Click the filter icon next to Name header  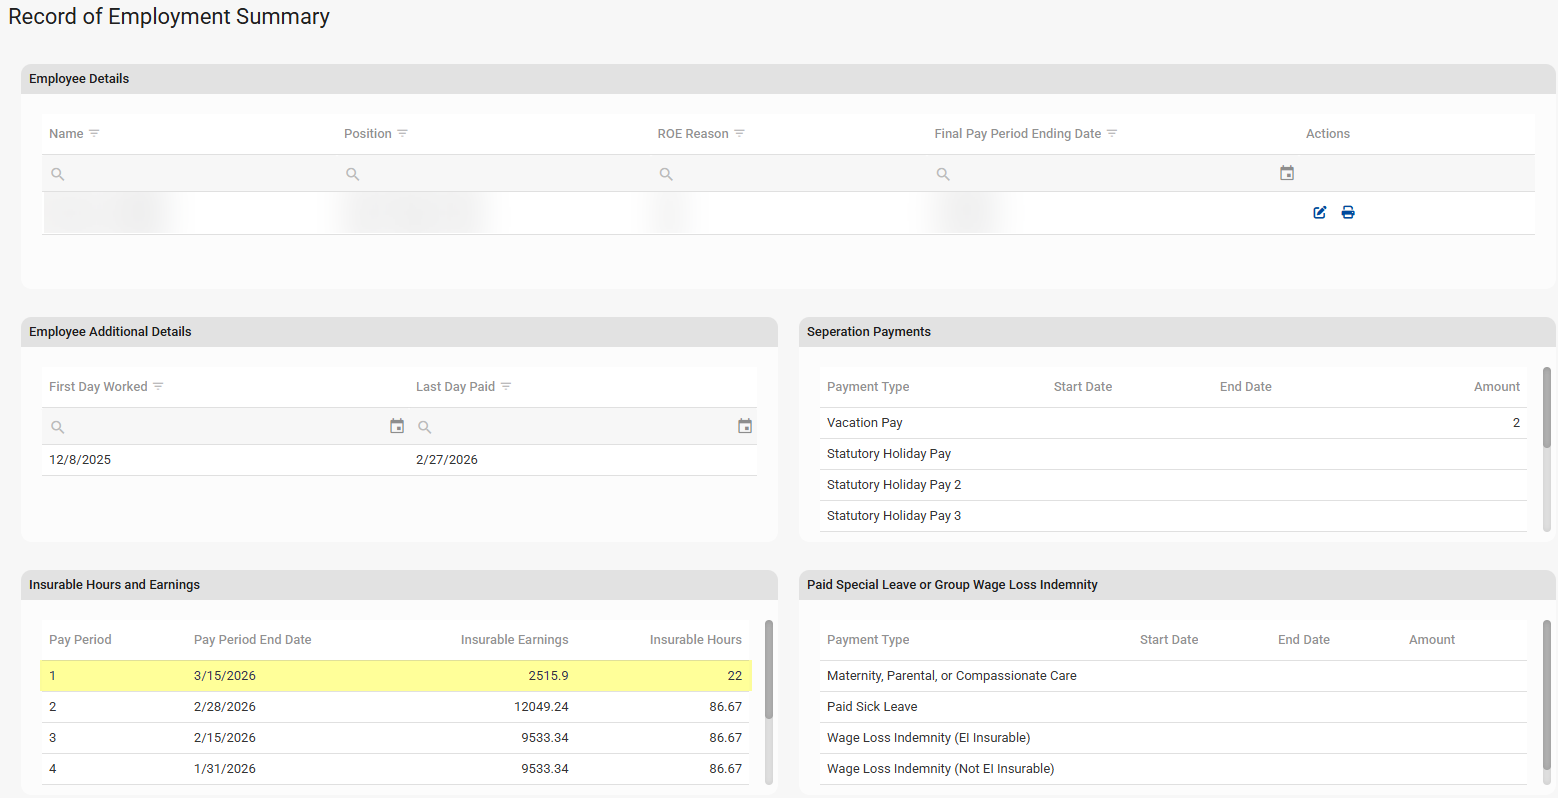point(94,133)
